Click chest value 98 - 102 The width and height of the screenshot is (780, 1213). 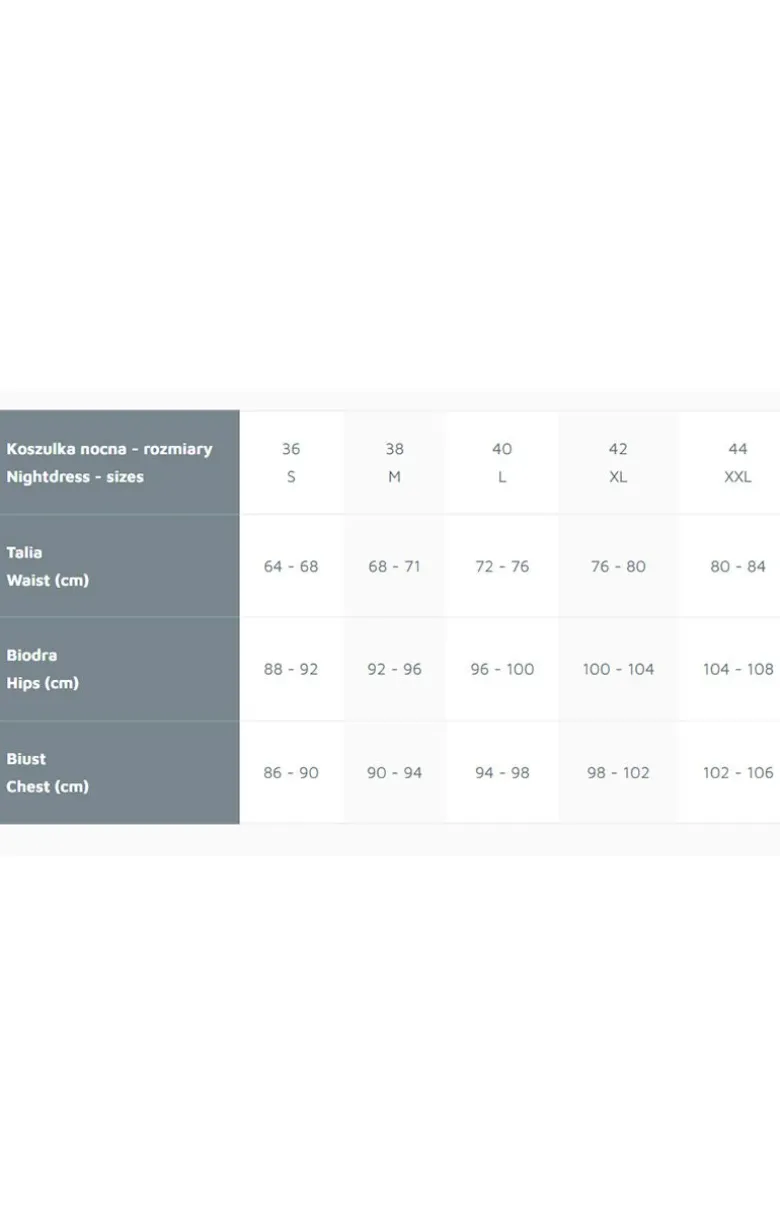[x=618, y=773]
